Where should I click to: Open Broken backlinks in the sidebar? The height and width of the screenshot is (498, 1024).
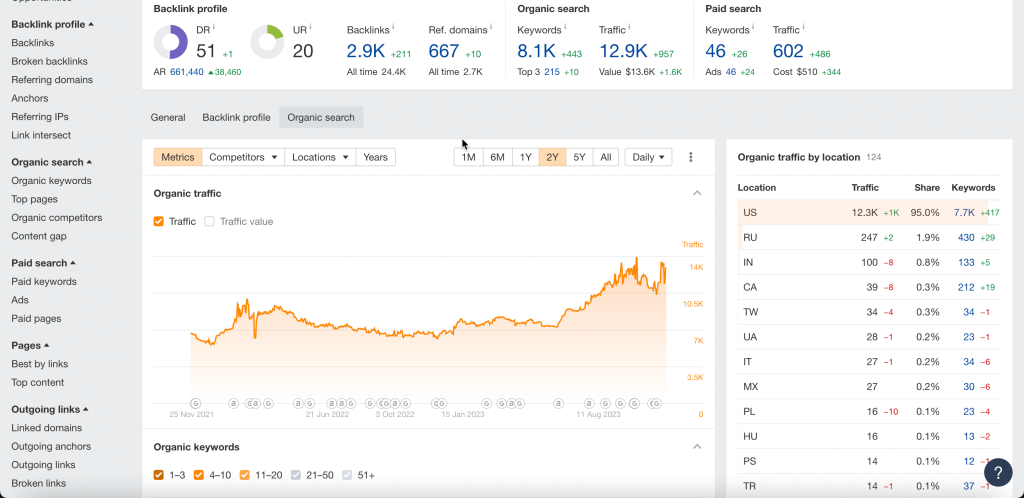49,61
